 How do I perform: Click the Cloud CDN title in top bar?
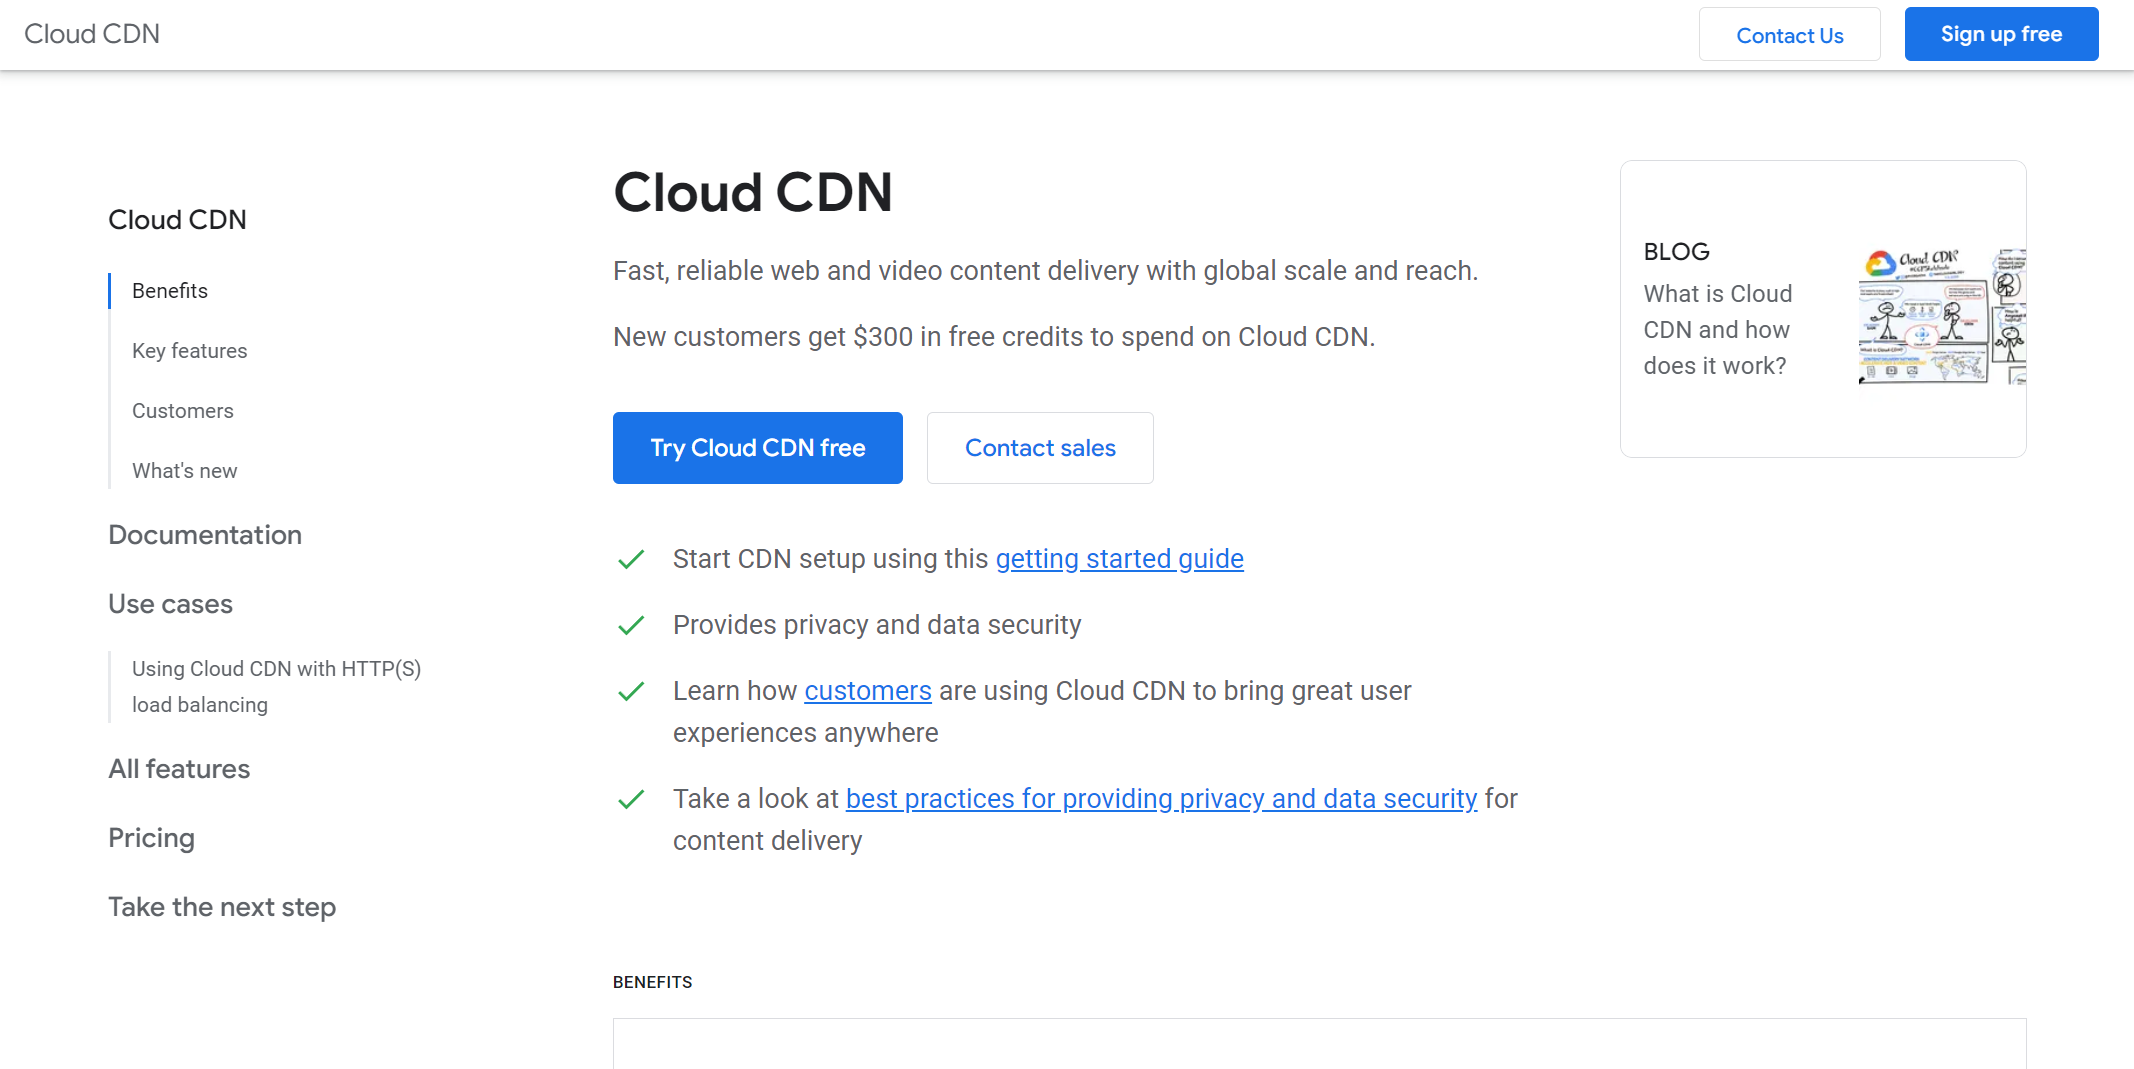pyautogui.click(x=92, y=34)
